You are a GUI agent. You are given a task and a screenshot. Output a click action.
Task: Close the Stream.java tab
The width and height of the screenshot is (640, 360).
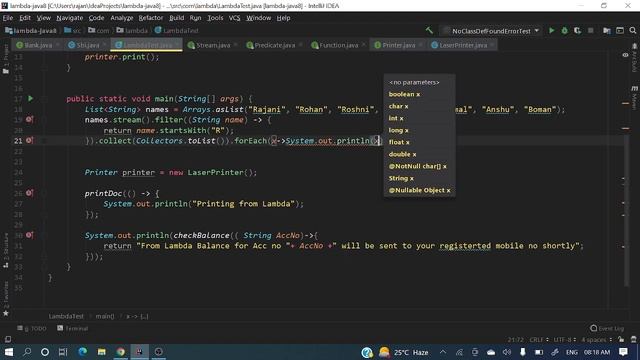point(236,45)
